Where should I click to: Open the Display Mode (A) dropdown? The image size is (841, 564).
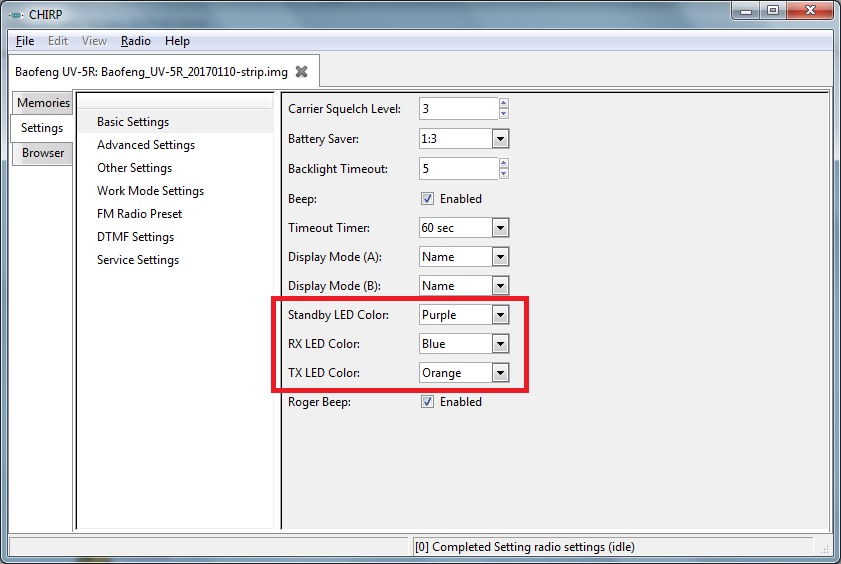[x=500, y=257]
